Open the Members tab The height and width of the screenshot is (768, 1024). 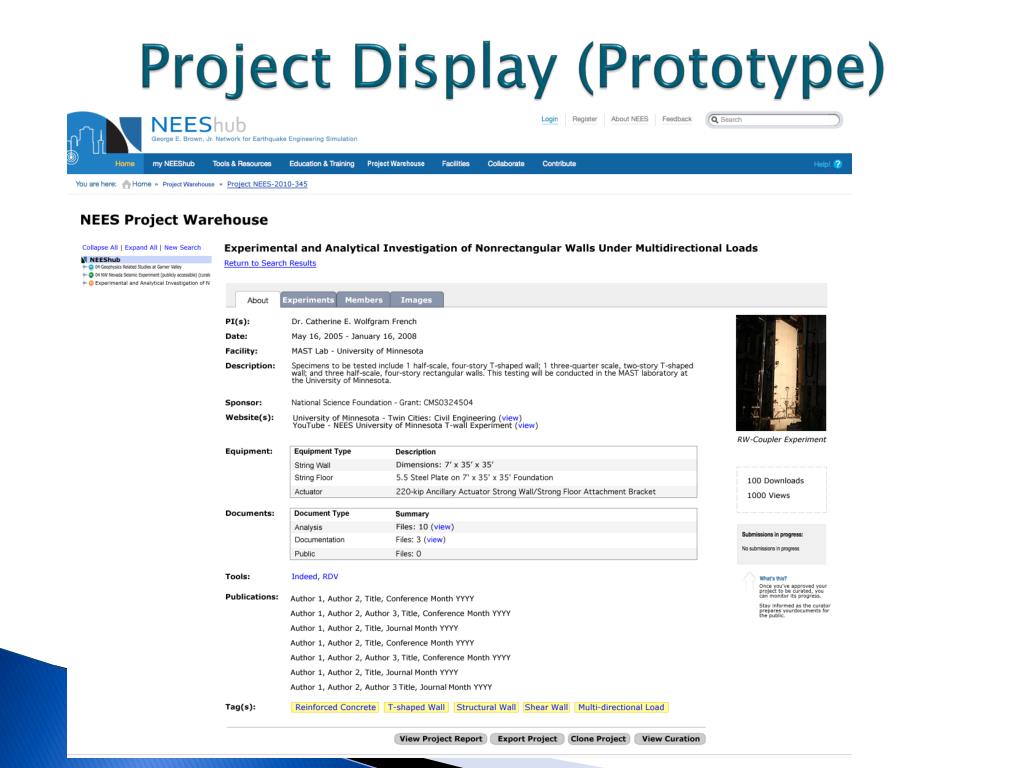tap(364, 300)
